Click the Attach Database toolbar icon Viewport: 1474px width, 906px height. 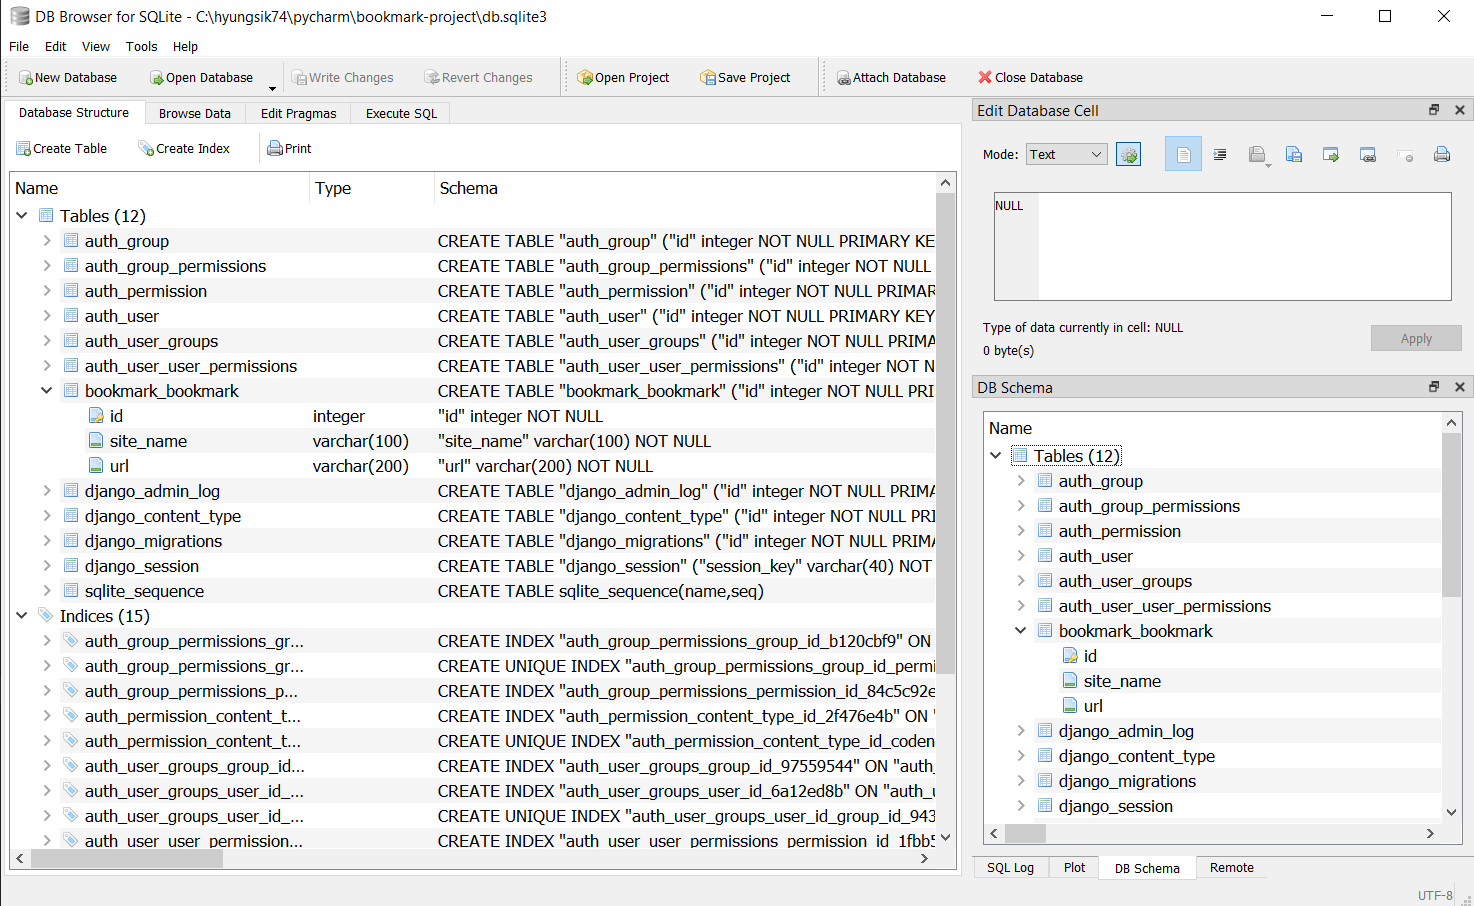[x=844, y=78]
